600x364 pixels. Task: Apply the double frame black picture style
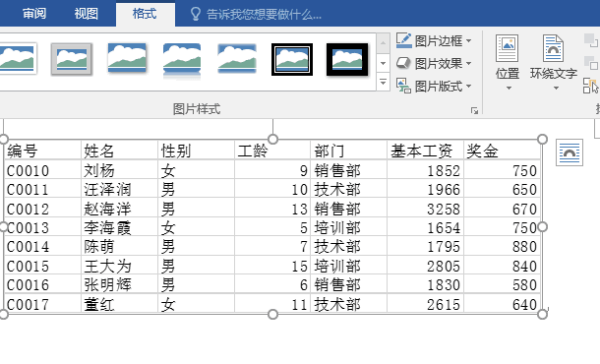[292, 59]
